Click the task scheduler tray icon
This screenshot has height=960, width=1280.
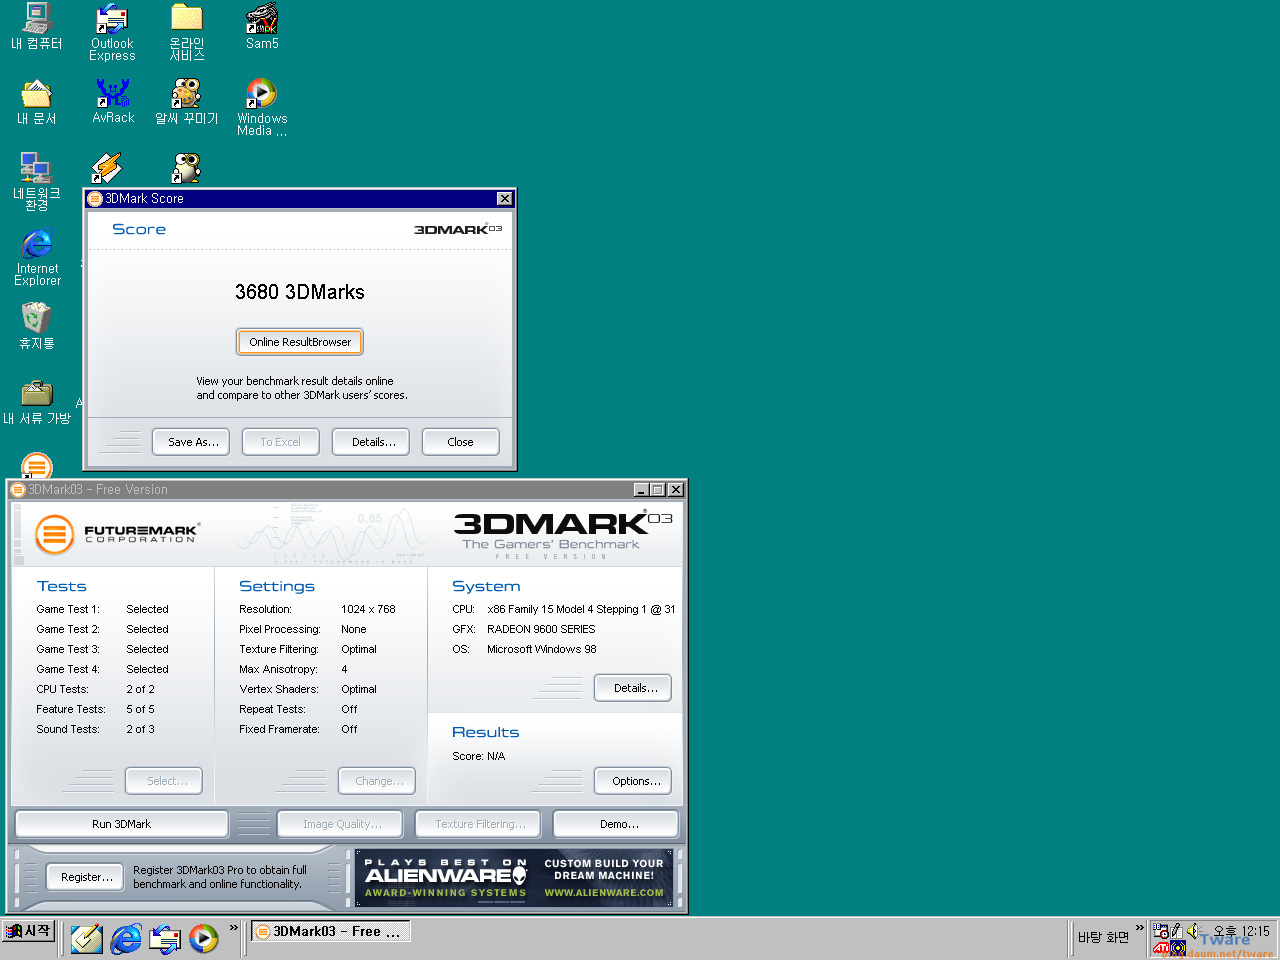click(x=1161, y=931)
